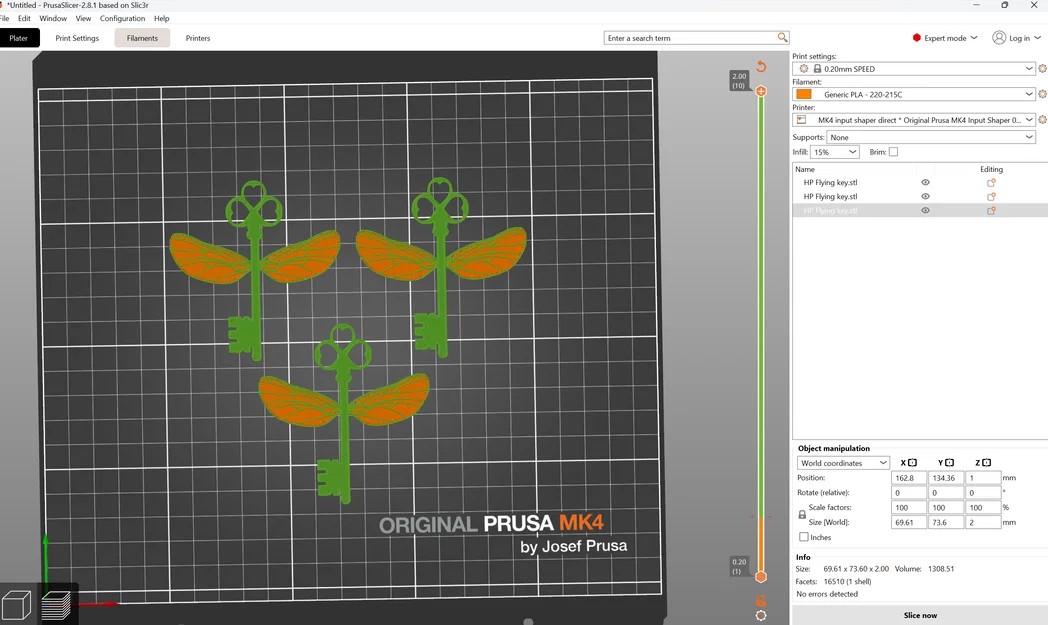Click printer preset icon in Printer dropdown

pyautogui.click(x=801, y=120)
